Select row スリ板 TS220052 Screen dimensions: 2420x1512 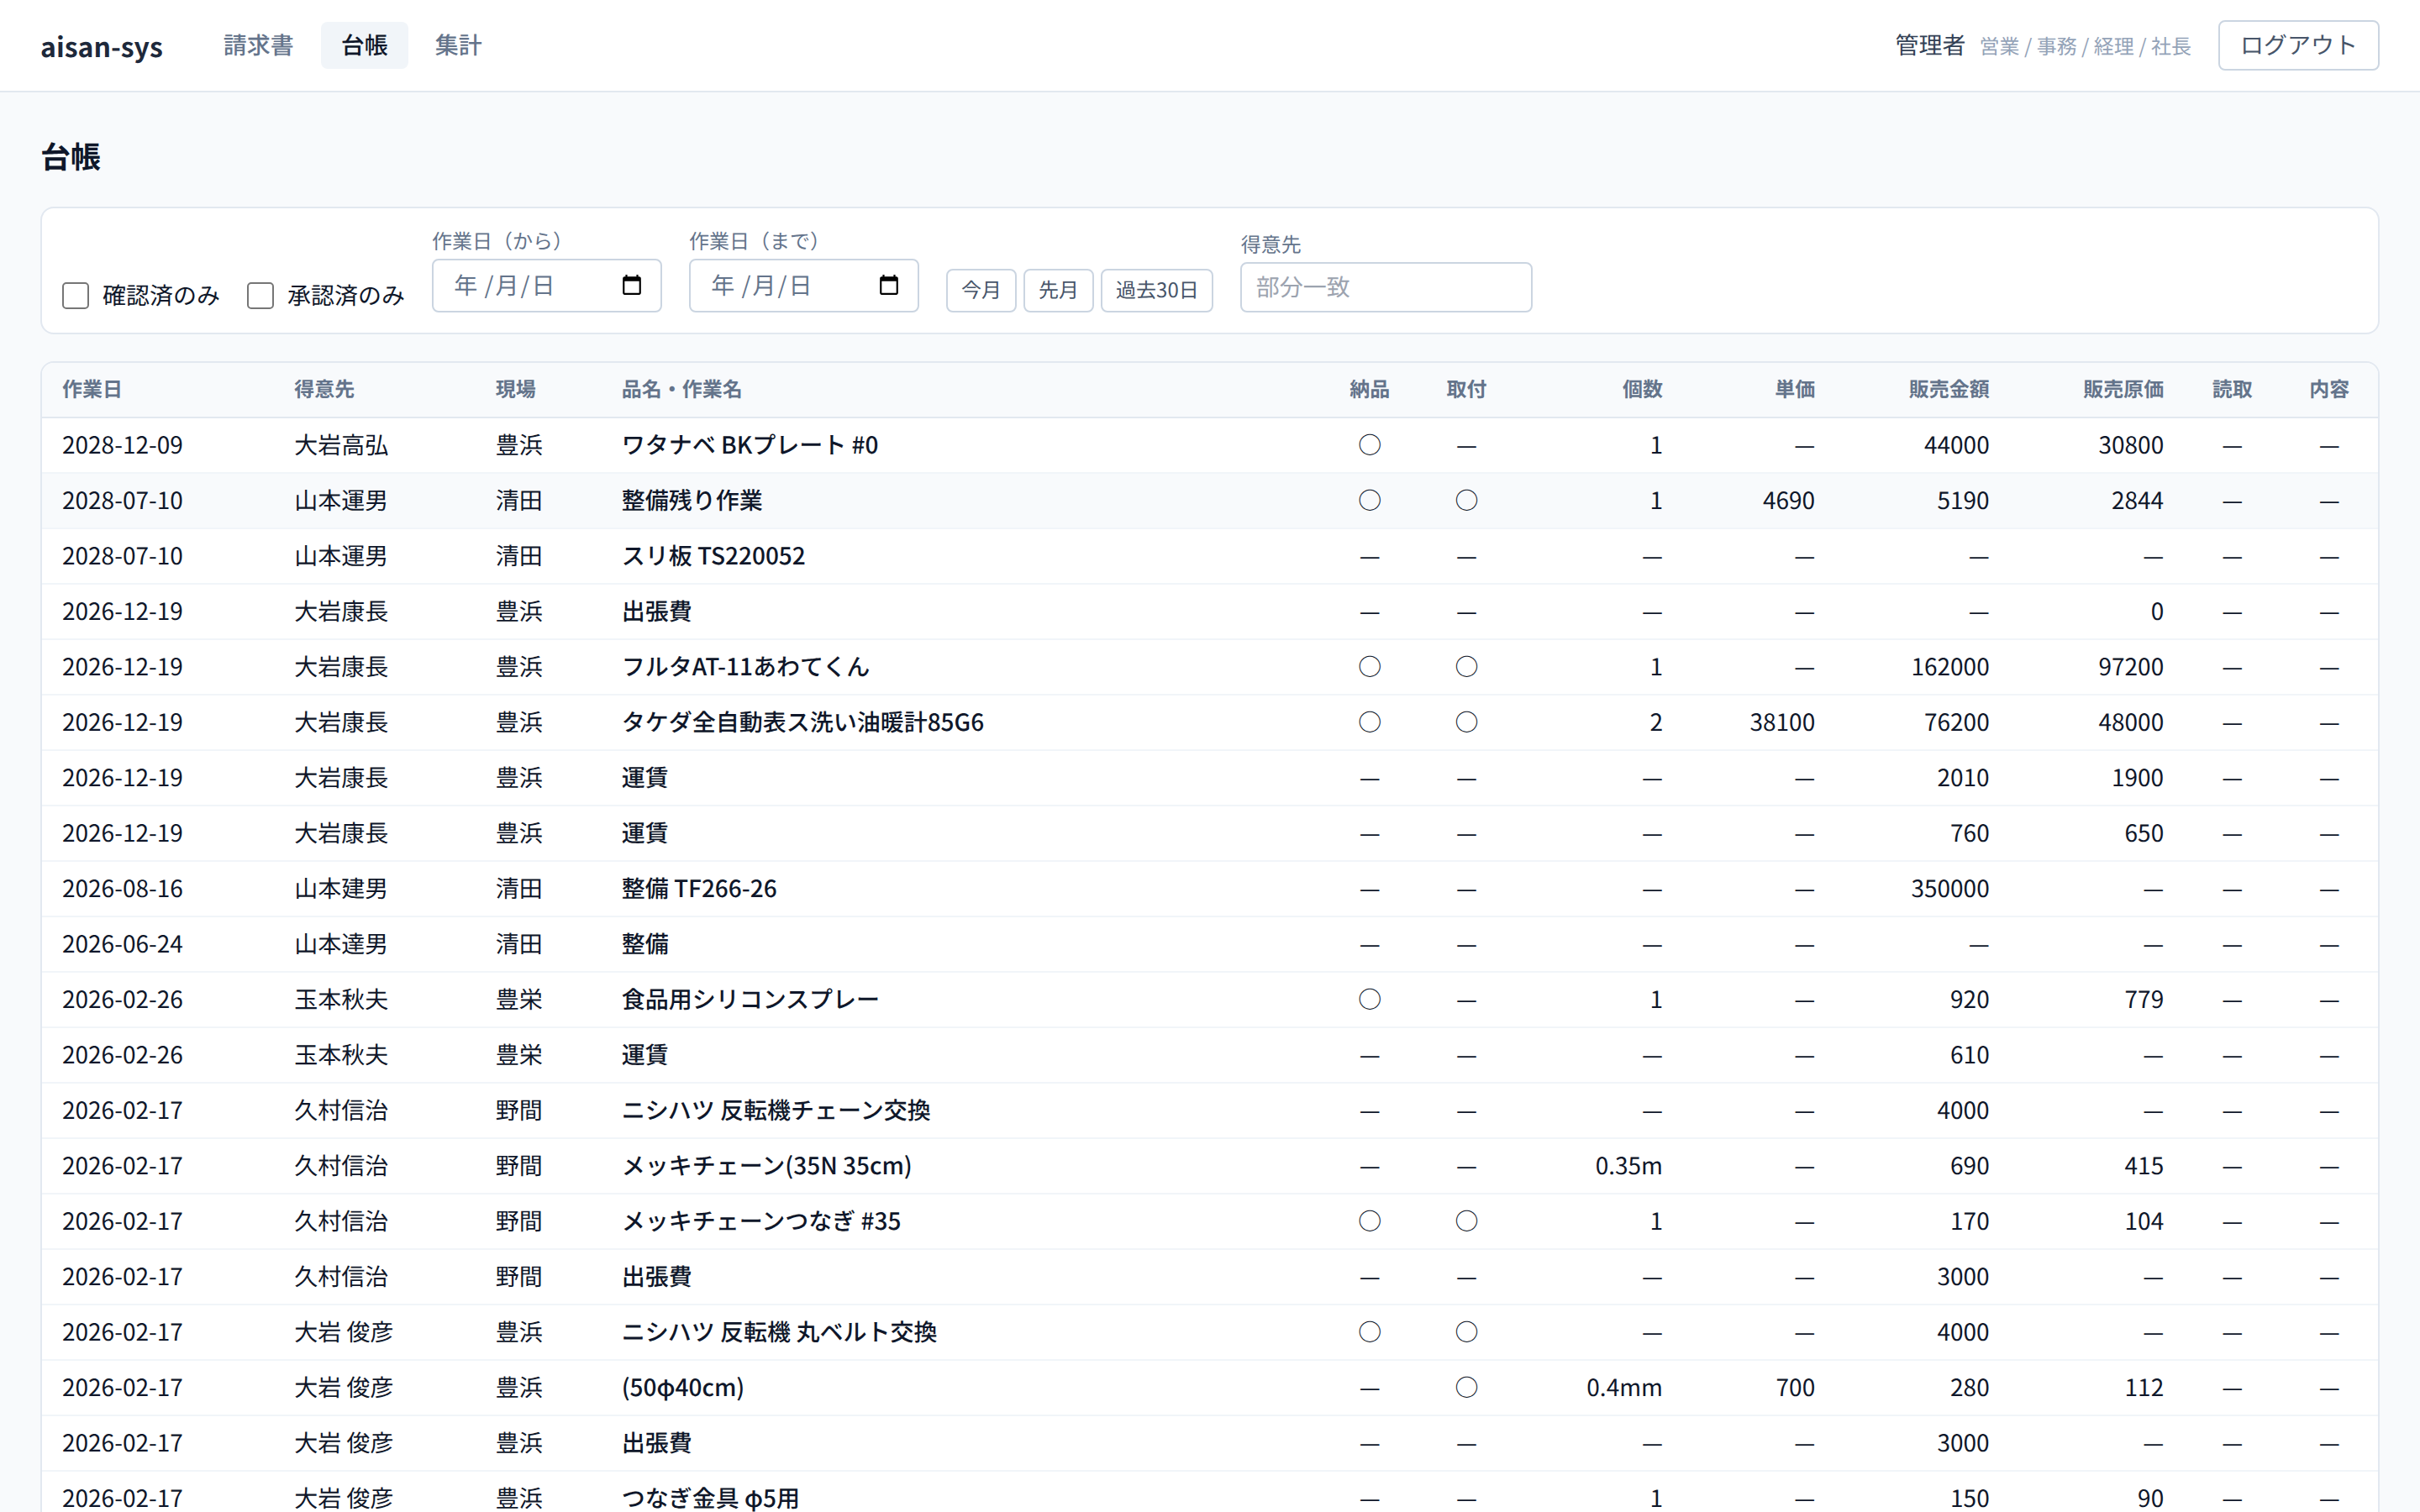[1209, 556]
